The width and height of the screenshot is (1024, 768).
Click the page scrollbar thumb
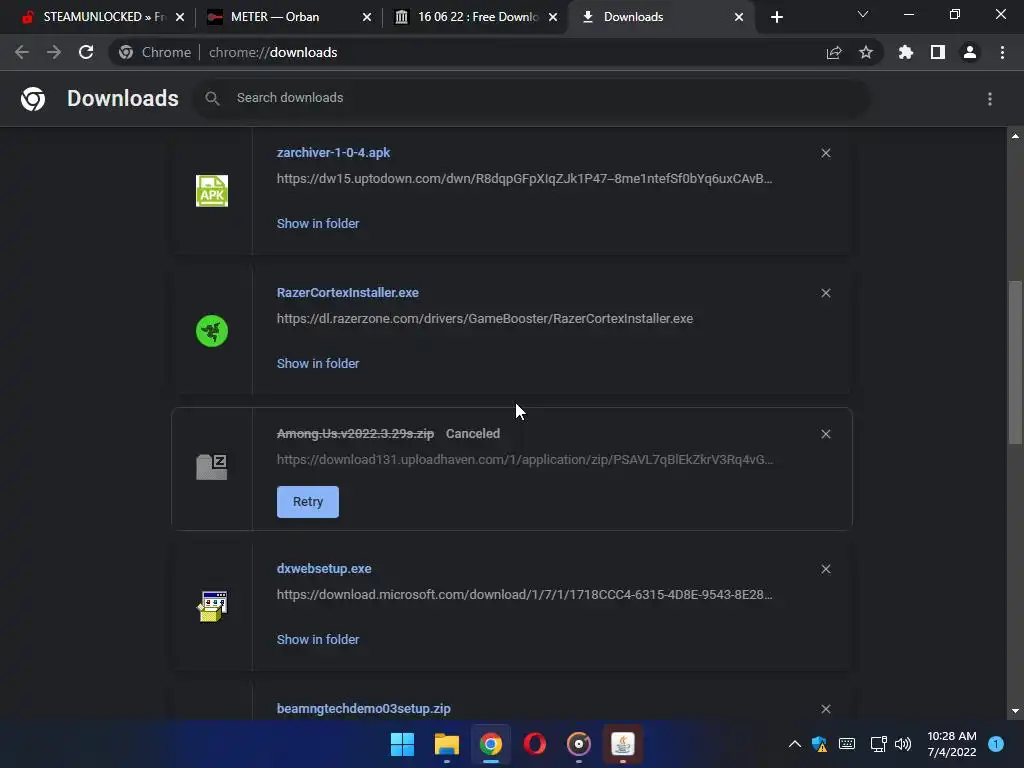(x=1015, y=362)
